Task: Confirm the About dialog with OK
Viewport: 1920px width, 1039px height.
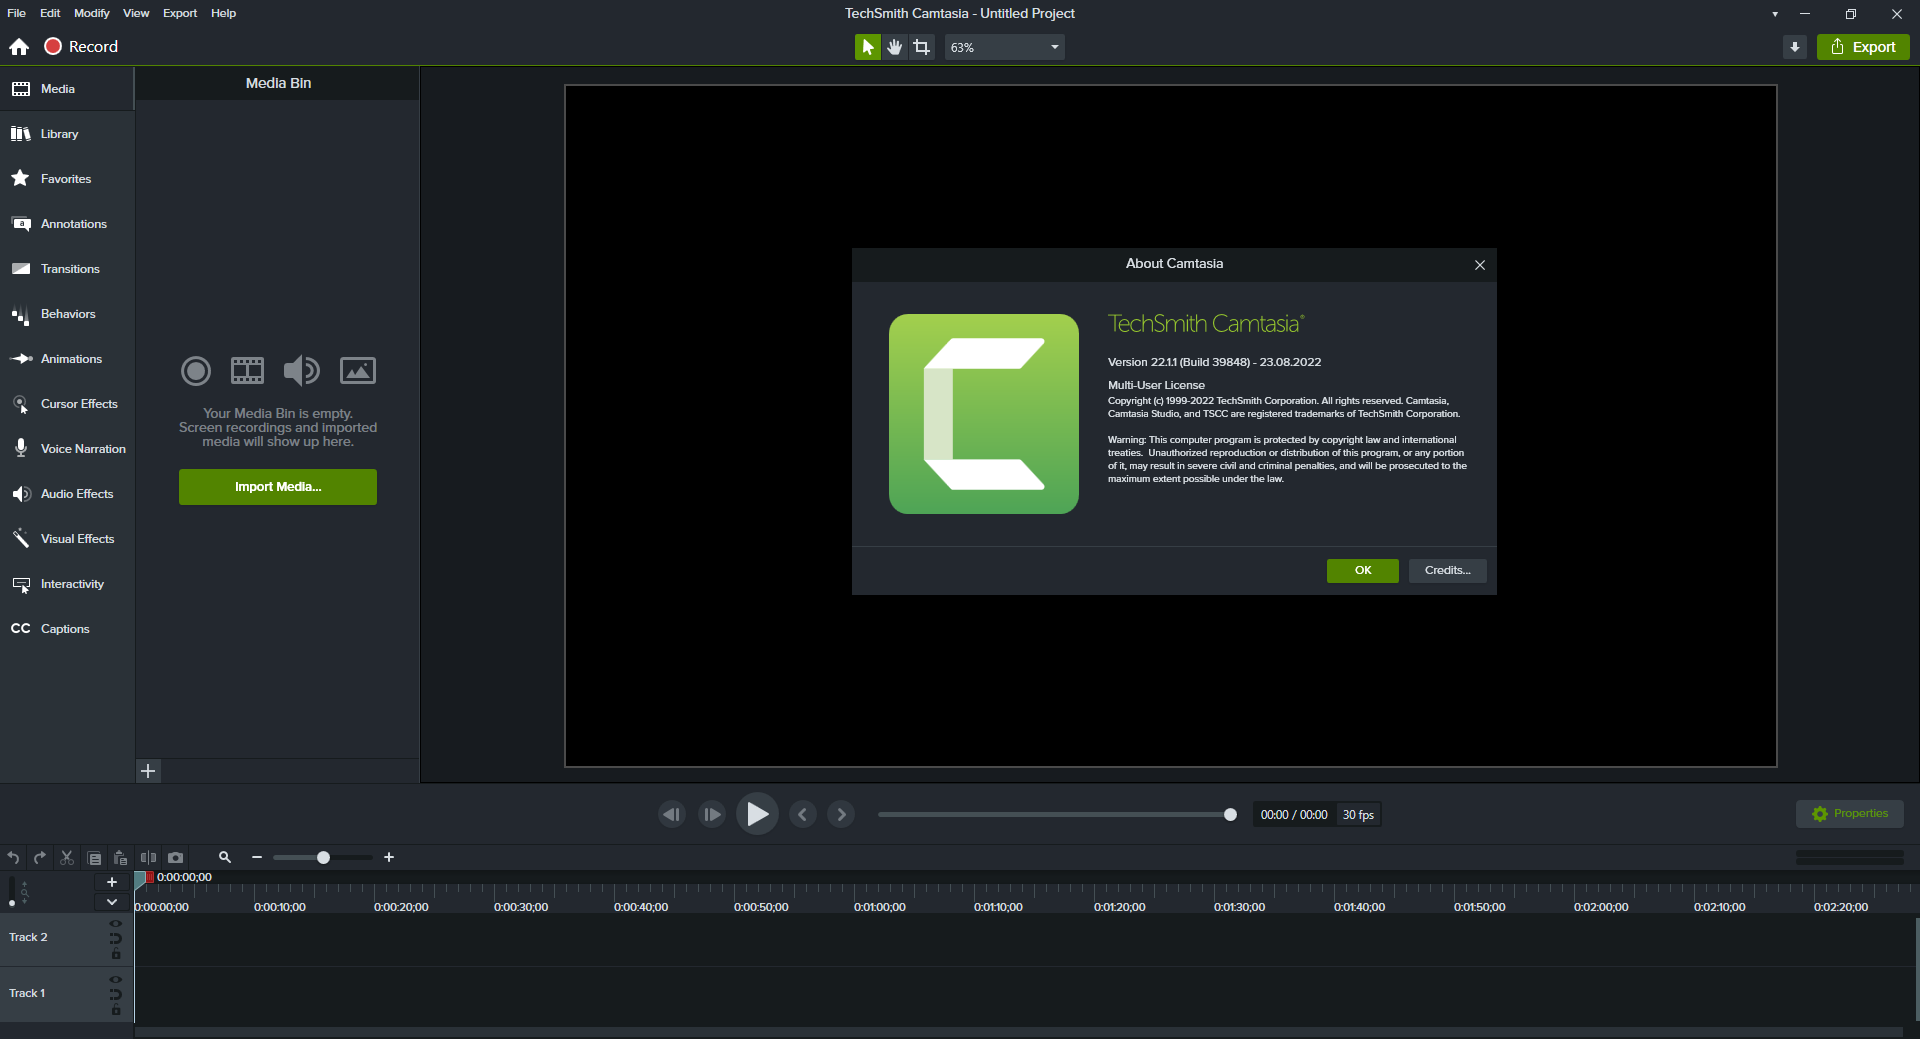Action: point(1363,570)
